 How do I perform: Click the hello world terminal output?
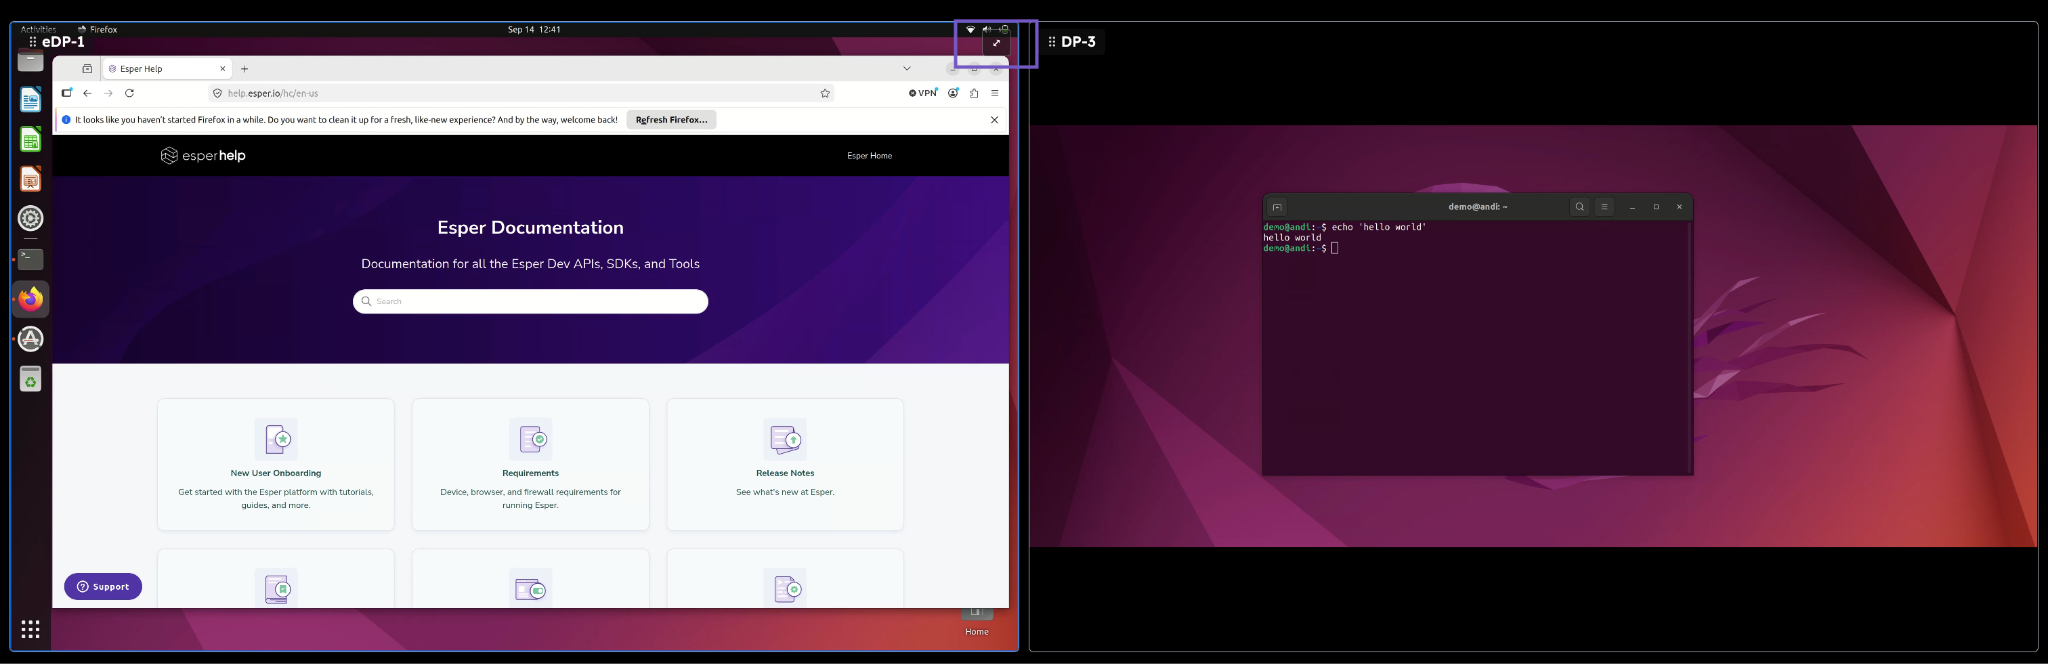pos(1292,238)
